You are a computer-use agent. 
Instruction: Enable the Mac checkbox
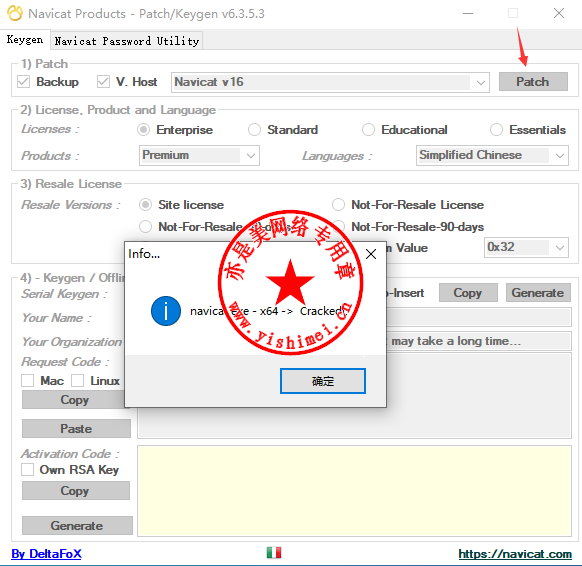[x=27, y=380]
